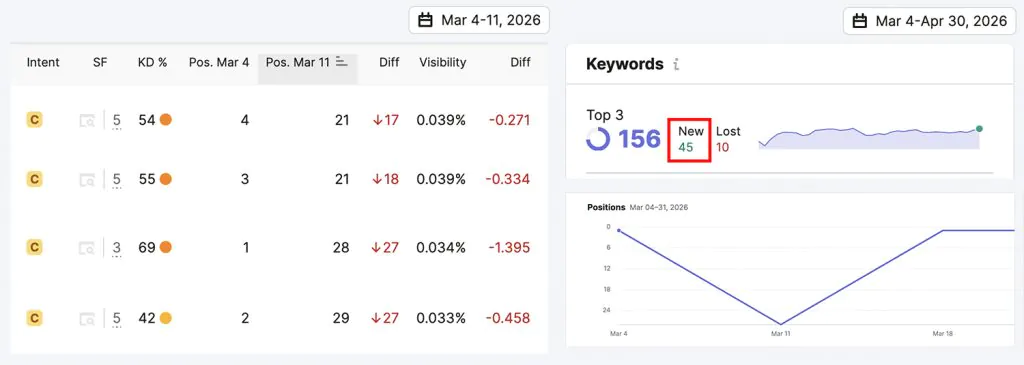This screenshot has height=365, width=1024.
Task: Click the Top 3 sparkline trend chart
Action: tap(870, 138)
